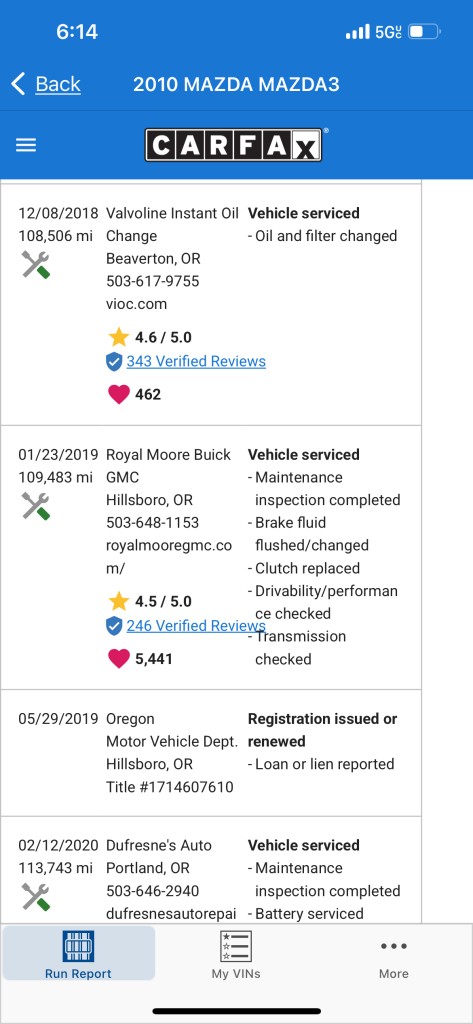Open the hamburger menu icon

pos(26,145)
